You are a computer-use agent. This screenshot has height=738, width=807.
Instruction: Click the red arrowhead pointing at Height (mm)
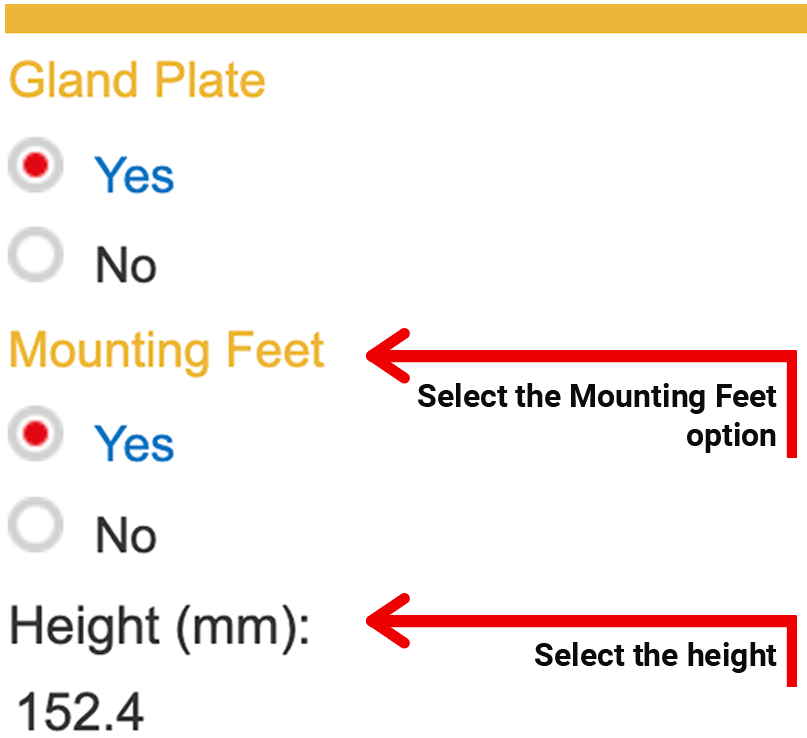388,621
